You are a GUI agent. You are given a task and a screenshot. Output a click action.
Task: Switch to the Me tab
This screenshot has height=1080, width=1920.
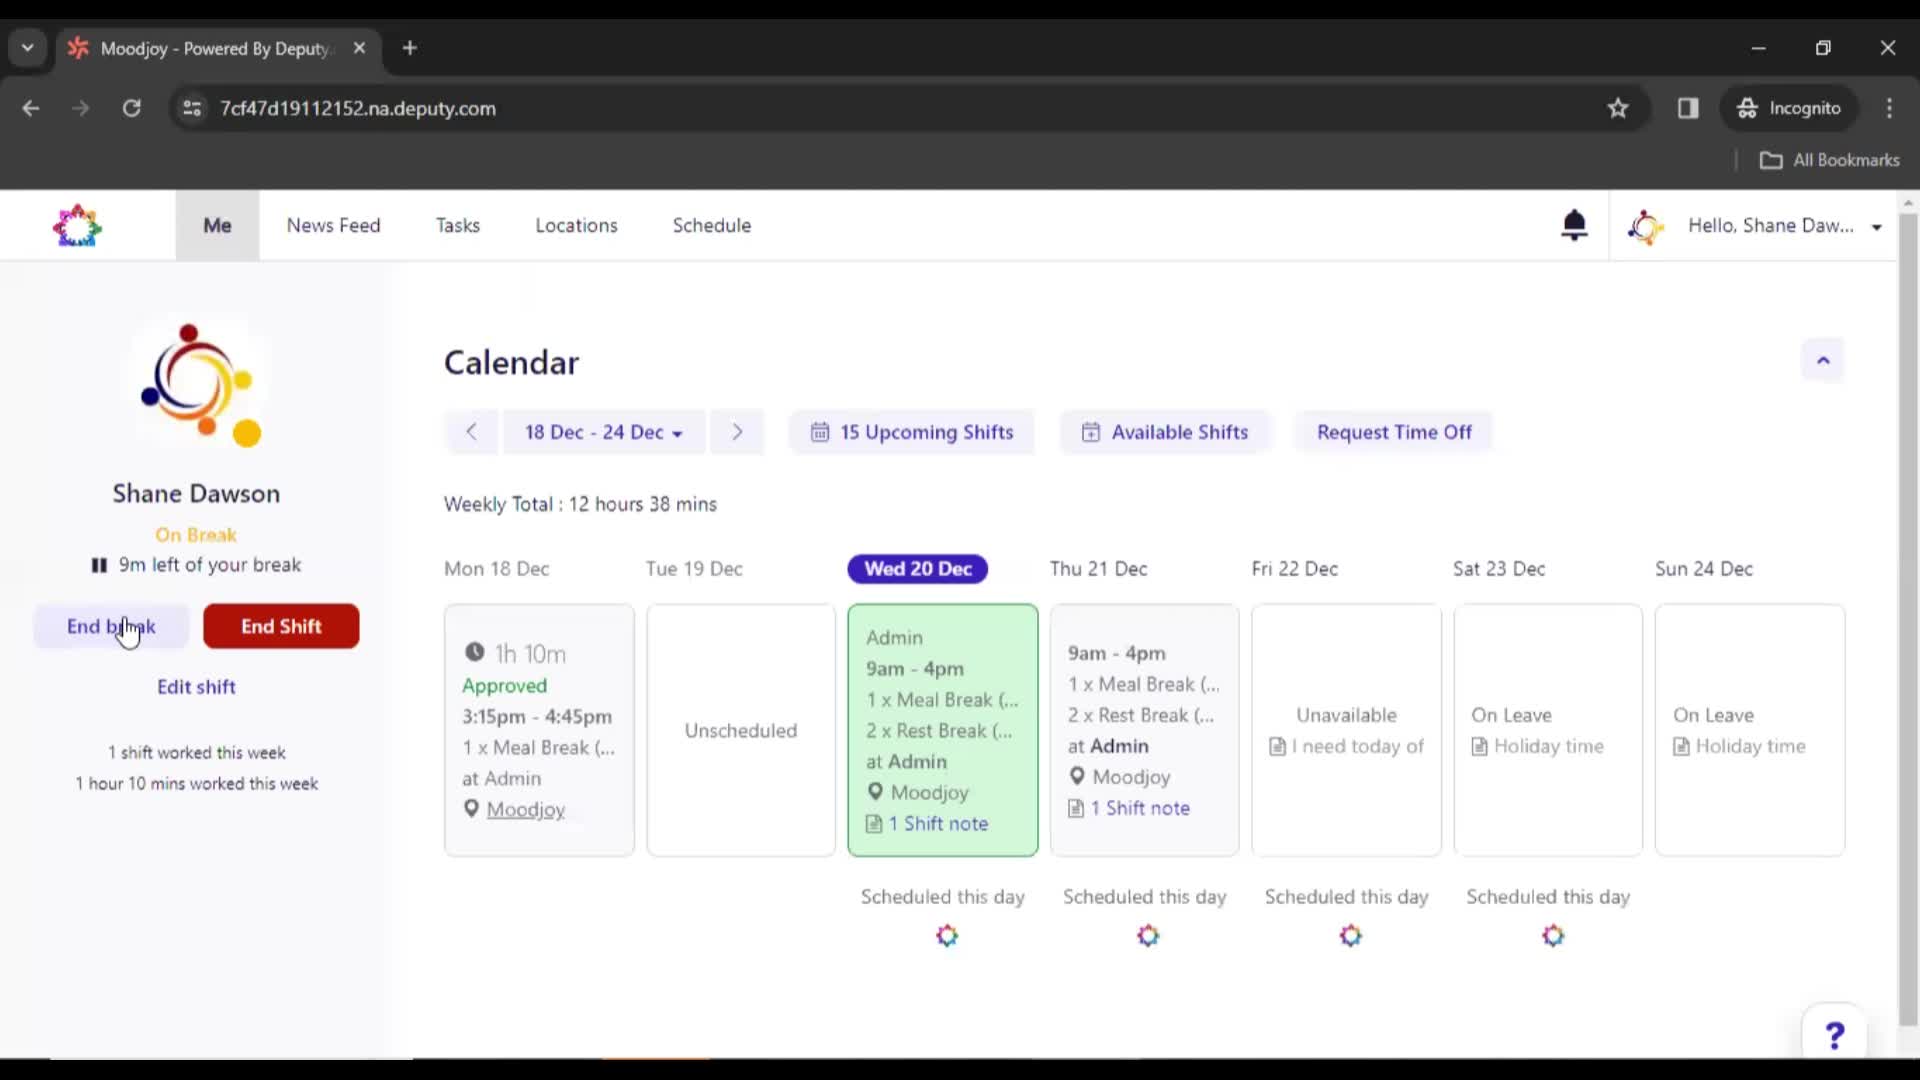point(217,225)
